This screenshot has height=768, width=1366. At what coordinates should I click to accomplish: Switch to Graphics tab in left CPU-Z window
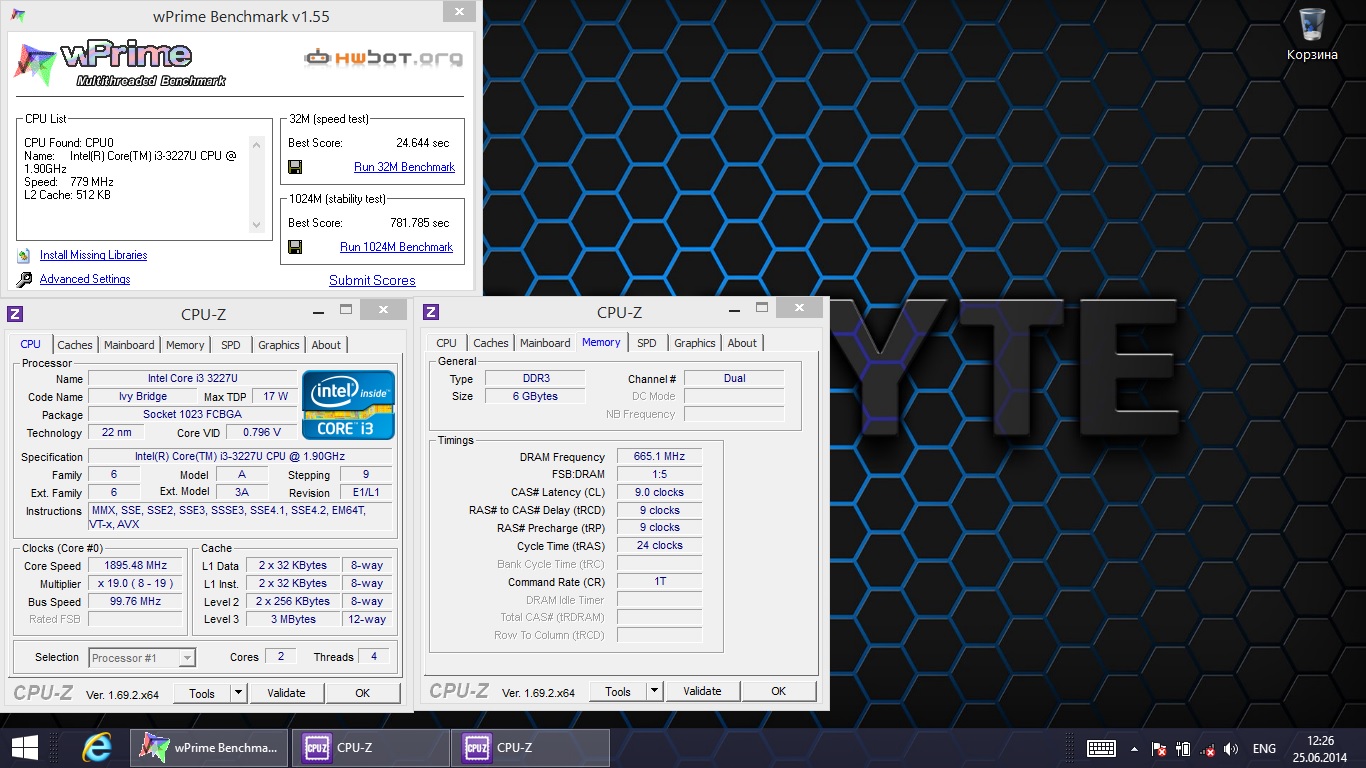click(x=279, y=345)
